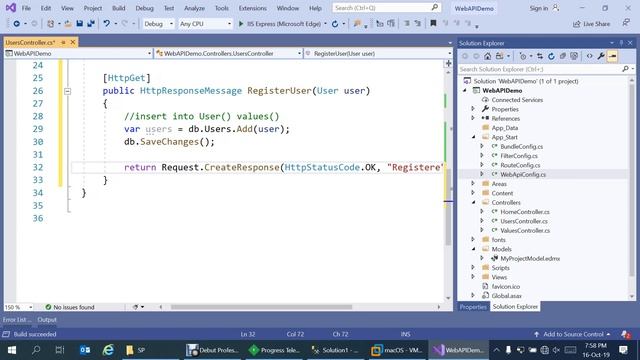Image resolution: width=640 pixels, height=360 pixels.
Task: Select WebApiConfig.cs in Solution Explorer
Action: point(523,174)
